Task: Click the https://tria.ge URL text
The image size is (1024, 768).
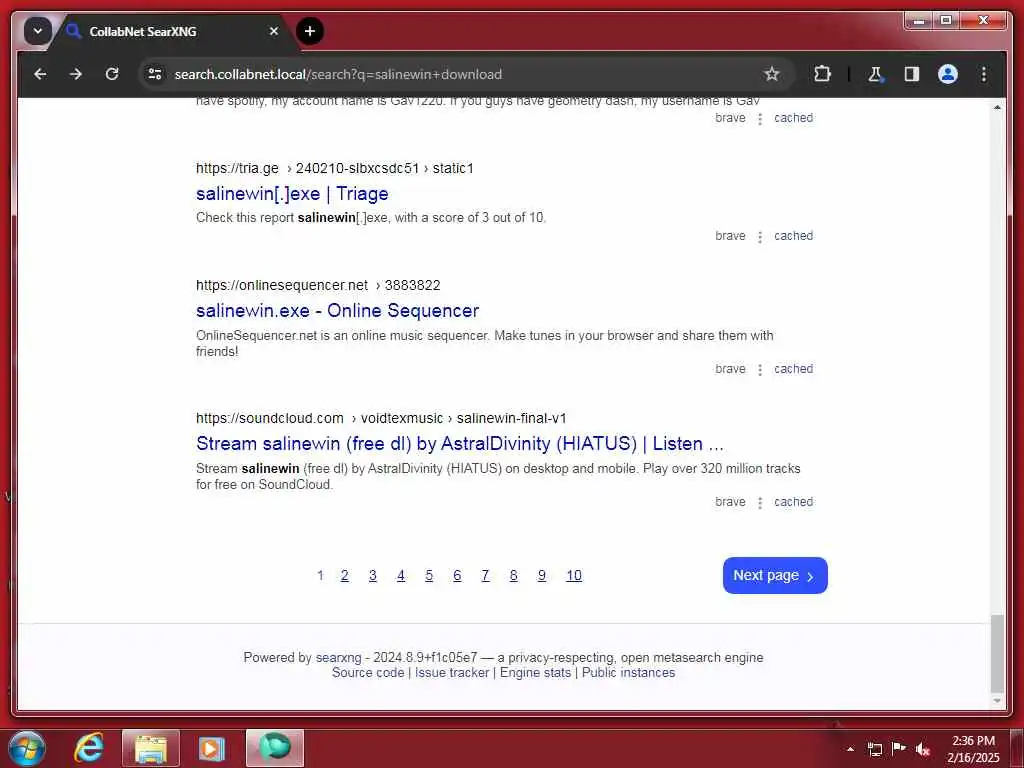Action: (237, 168)
